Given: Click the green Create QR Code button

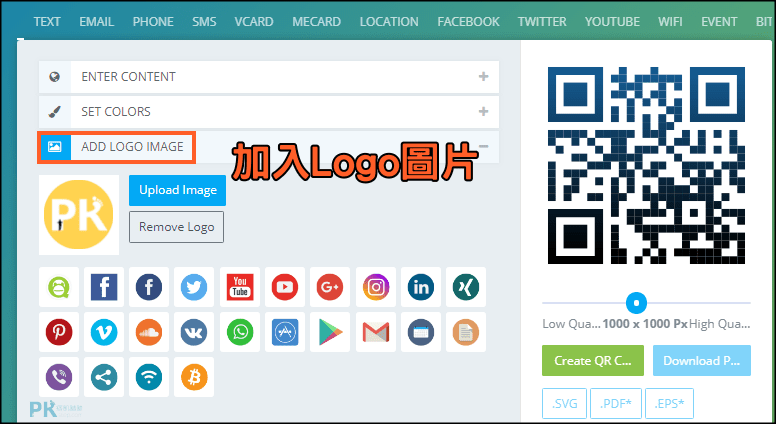Looking at the screenshot, I should (x=593, y=361).
